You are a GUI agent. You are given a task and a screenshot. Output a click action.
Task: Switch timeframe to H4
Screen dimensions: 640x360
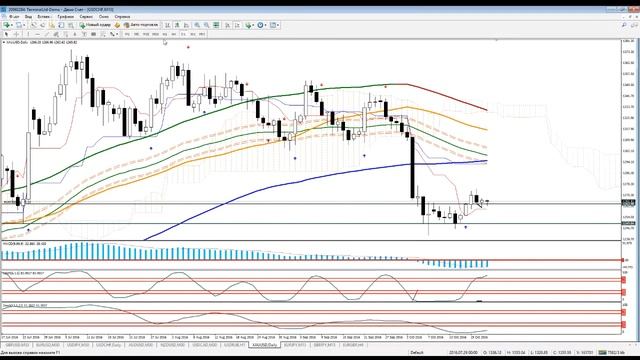(x=173, y=34)
